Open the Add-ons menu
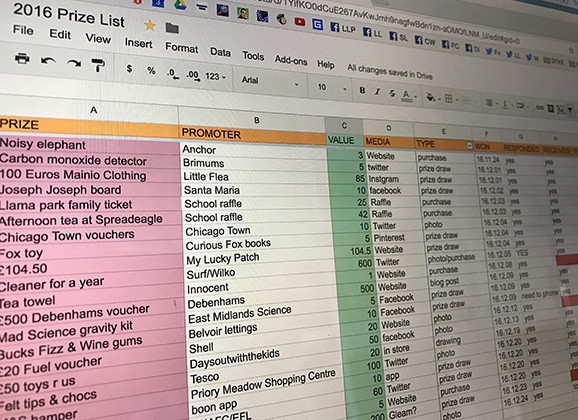This screenshot has height=420, width=578. click(291, 60)
